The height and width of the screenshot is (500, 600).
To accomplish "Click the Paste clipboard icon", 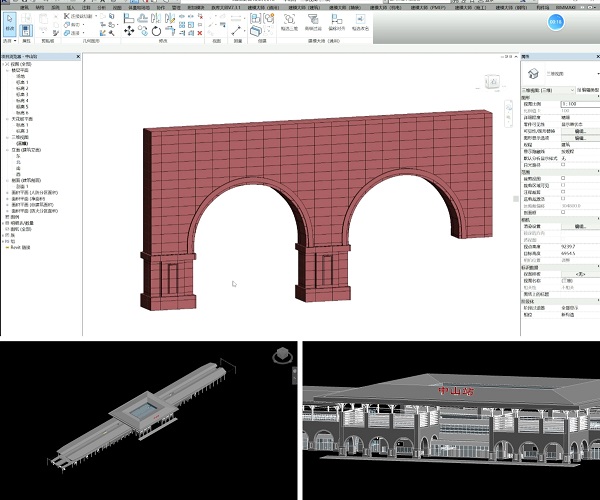I will [43, 19].
